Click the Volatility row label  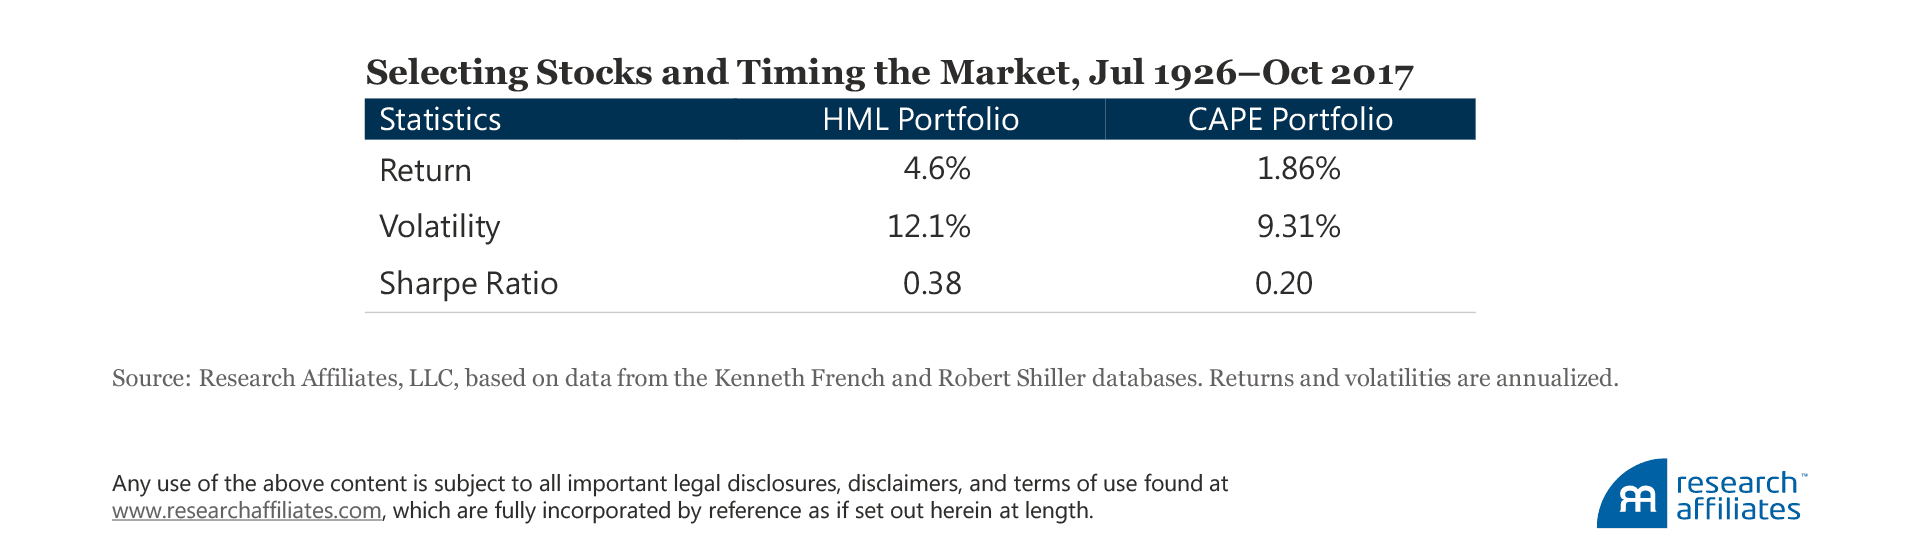tap(439, 227)
